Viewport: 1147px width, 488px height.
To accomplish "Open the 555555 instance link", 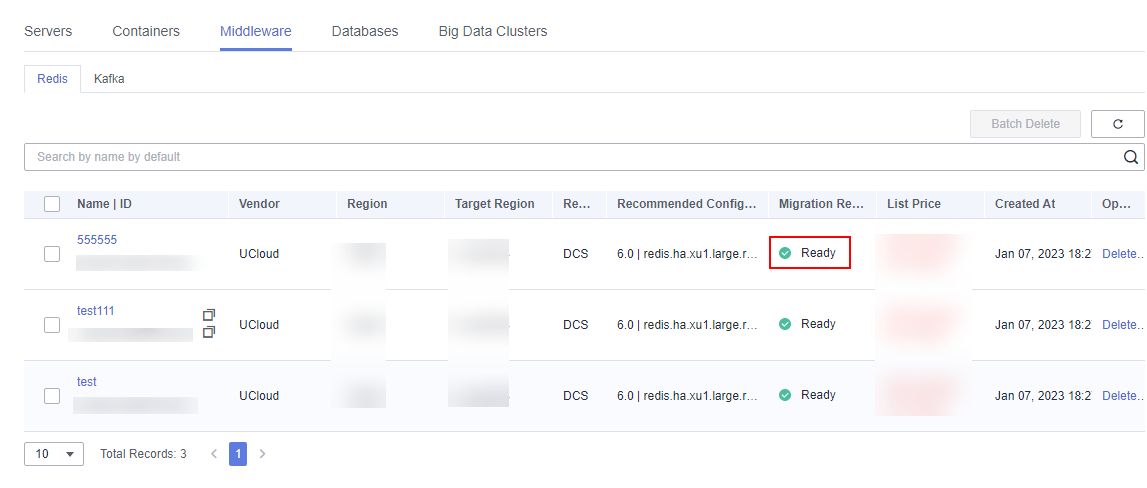I will click(x=97, y=240).
